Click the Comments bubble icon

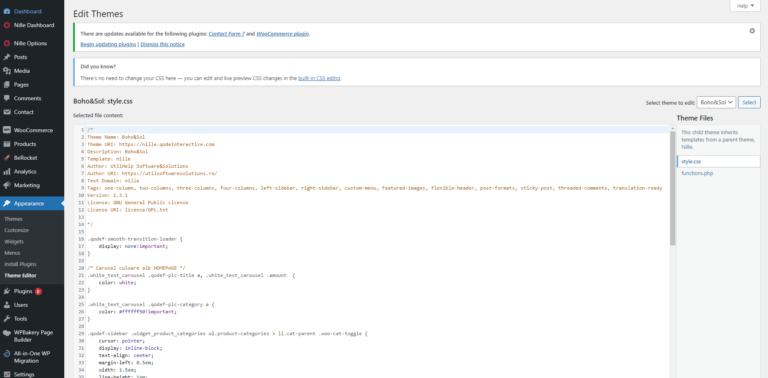[7, 98]
